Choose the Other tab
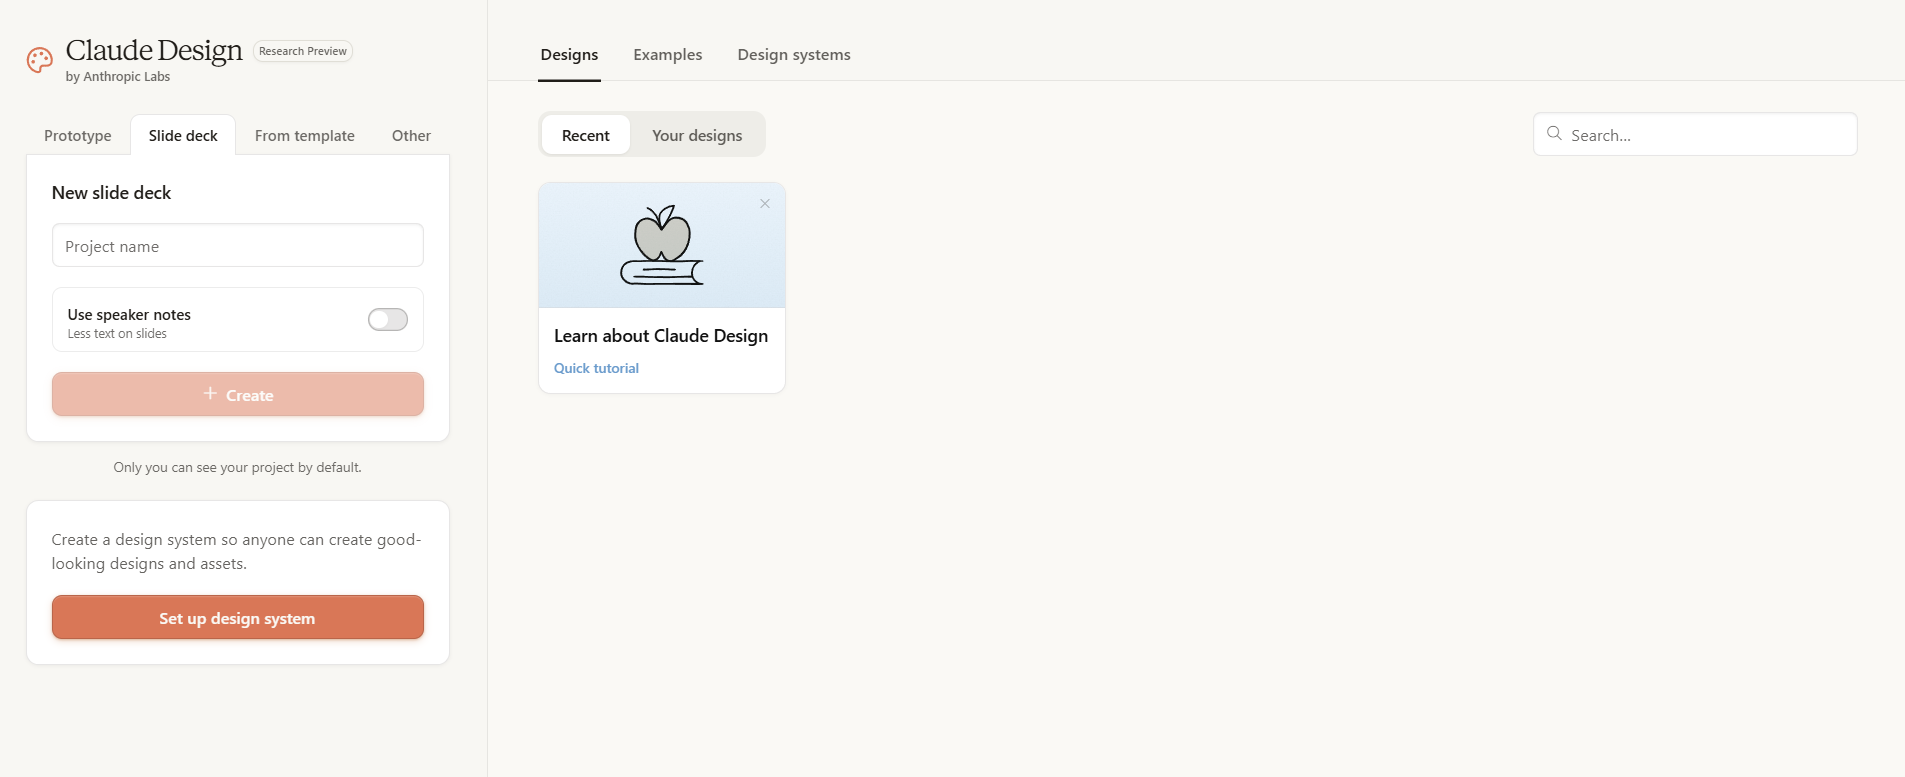The height and width of the screenshot is (777, 1905). [411, 136]
